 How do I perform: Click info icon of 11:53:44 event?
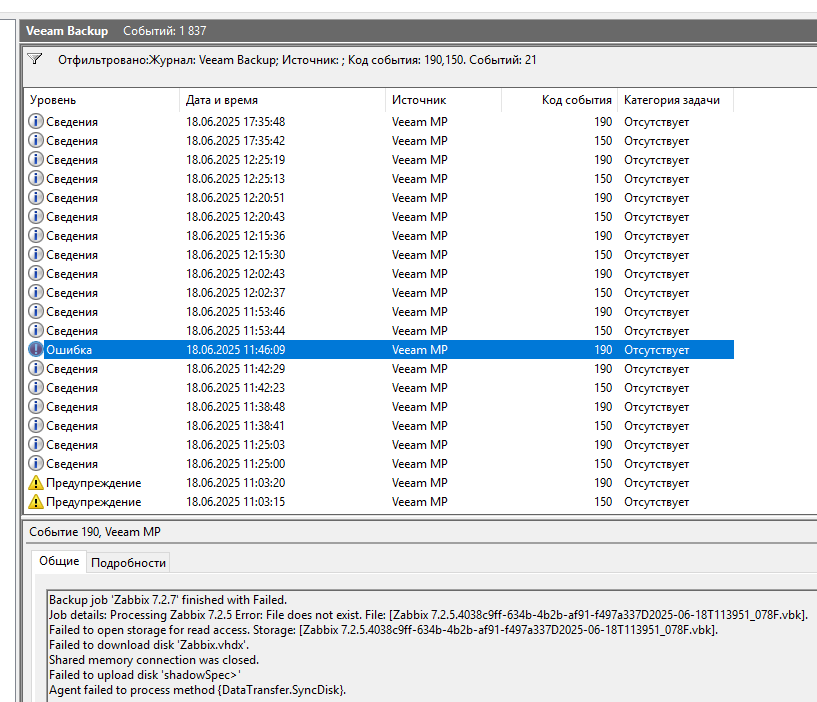click(x=35, y=330)
